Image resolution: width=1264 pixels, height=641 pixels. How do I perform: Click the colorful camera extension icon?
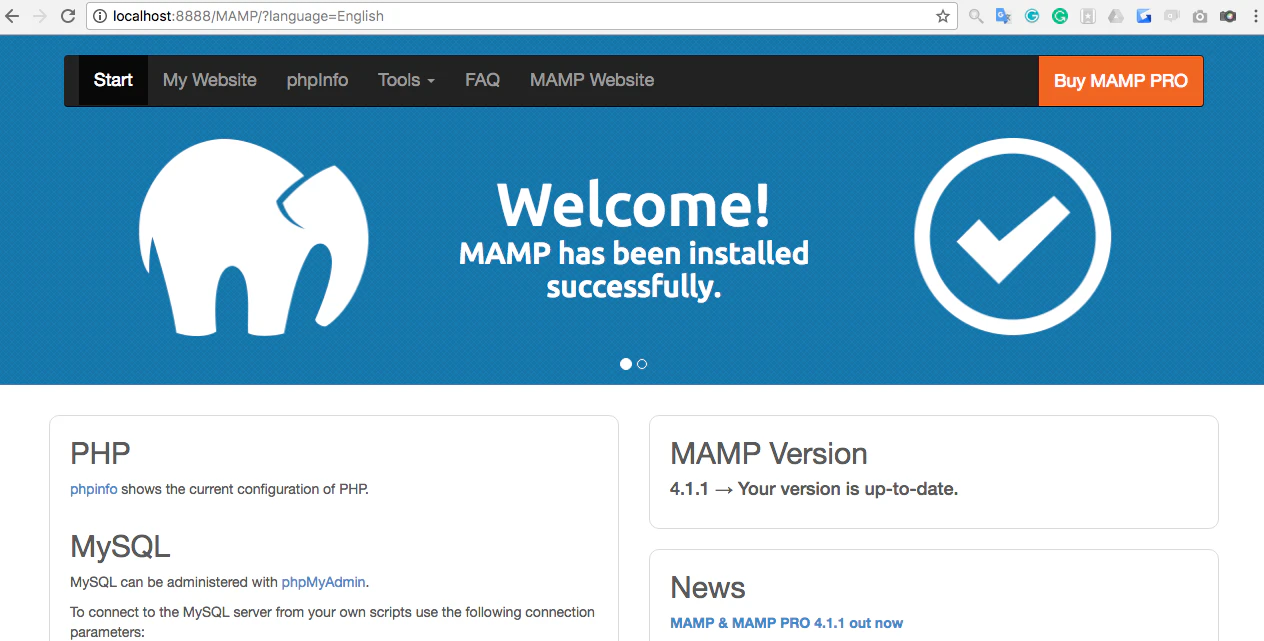tap(1228, 16)
